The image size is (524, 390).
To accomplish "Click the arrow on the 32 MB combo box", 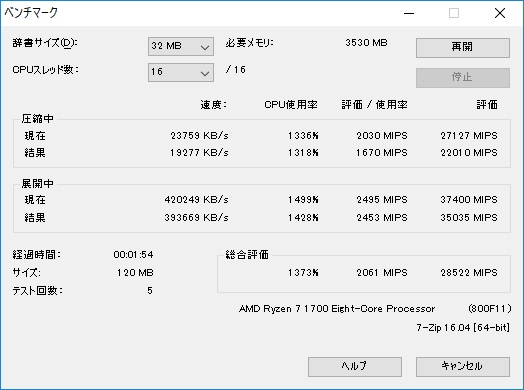I will click(x=205, y=47).
